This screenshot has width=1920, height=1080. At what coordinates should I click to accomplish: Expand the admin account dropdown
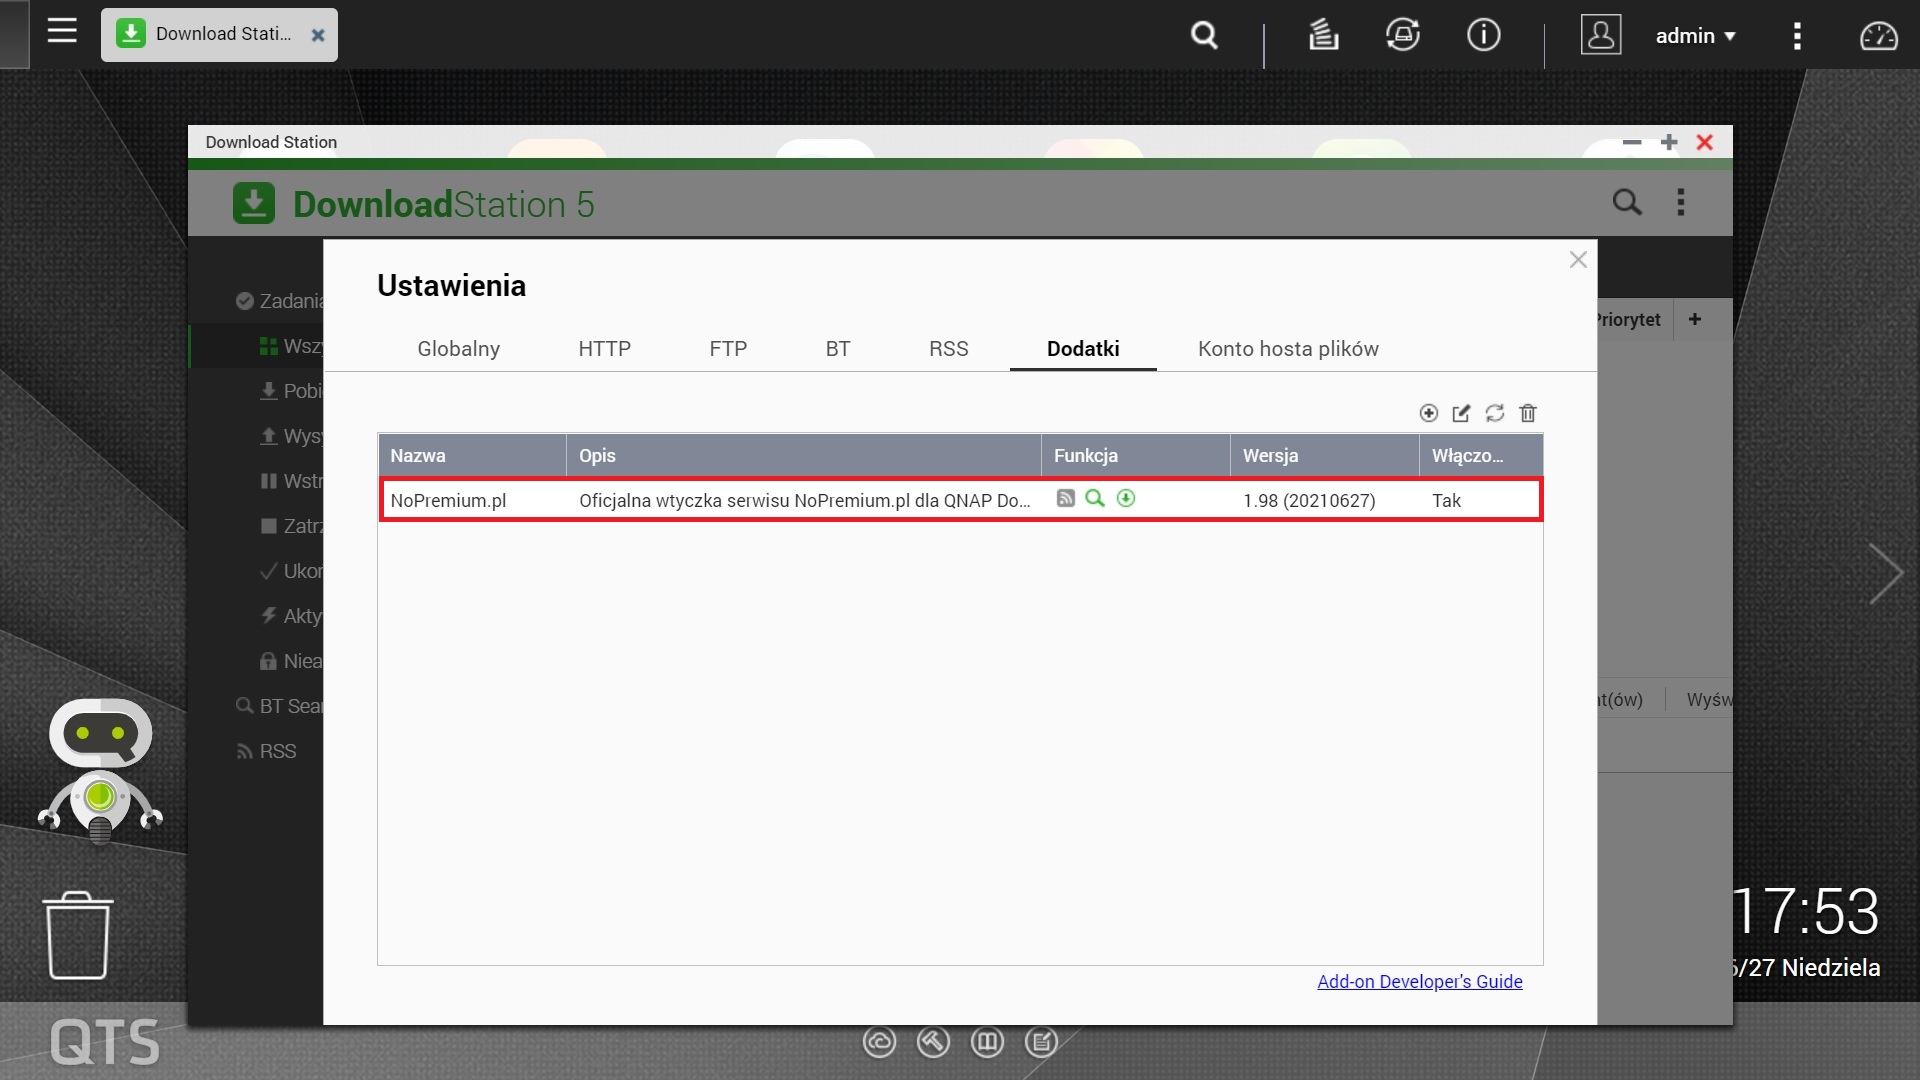pos(1695,36)
